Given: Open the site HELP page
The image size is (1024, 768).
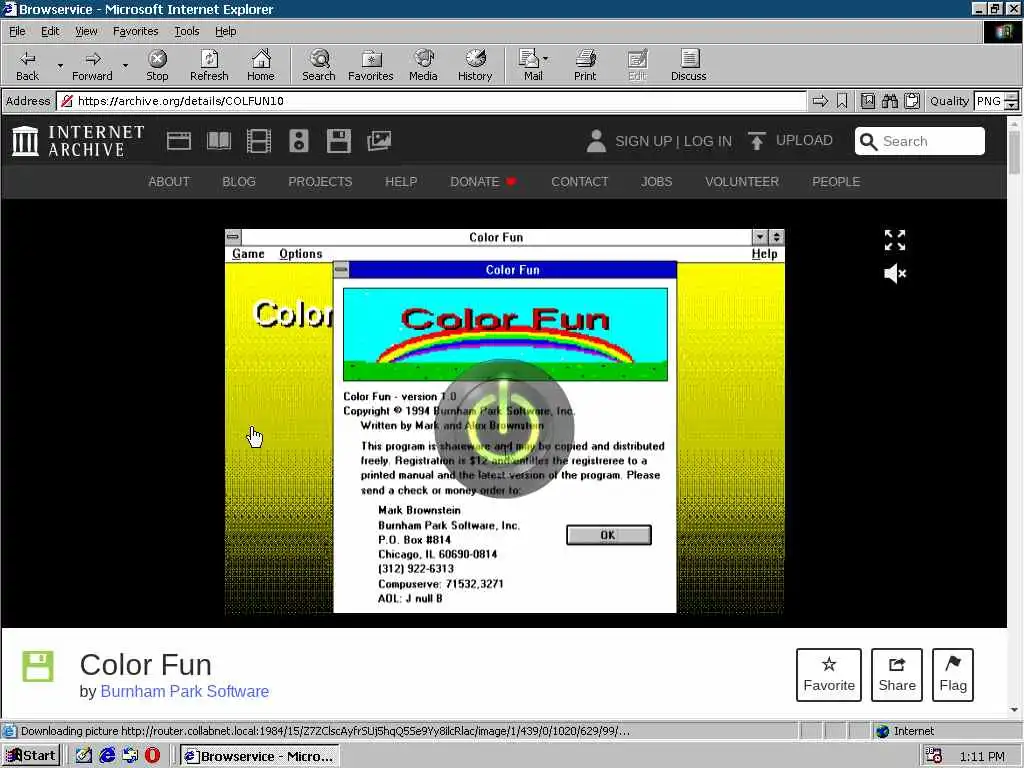Looking at the screenshot, I should [x=400, y=182].
